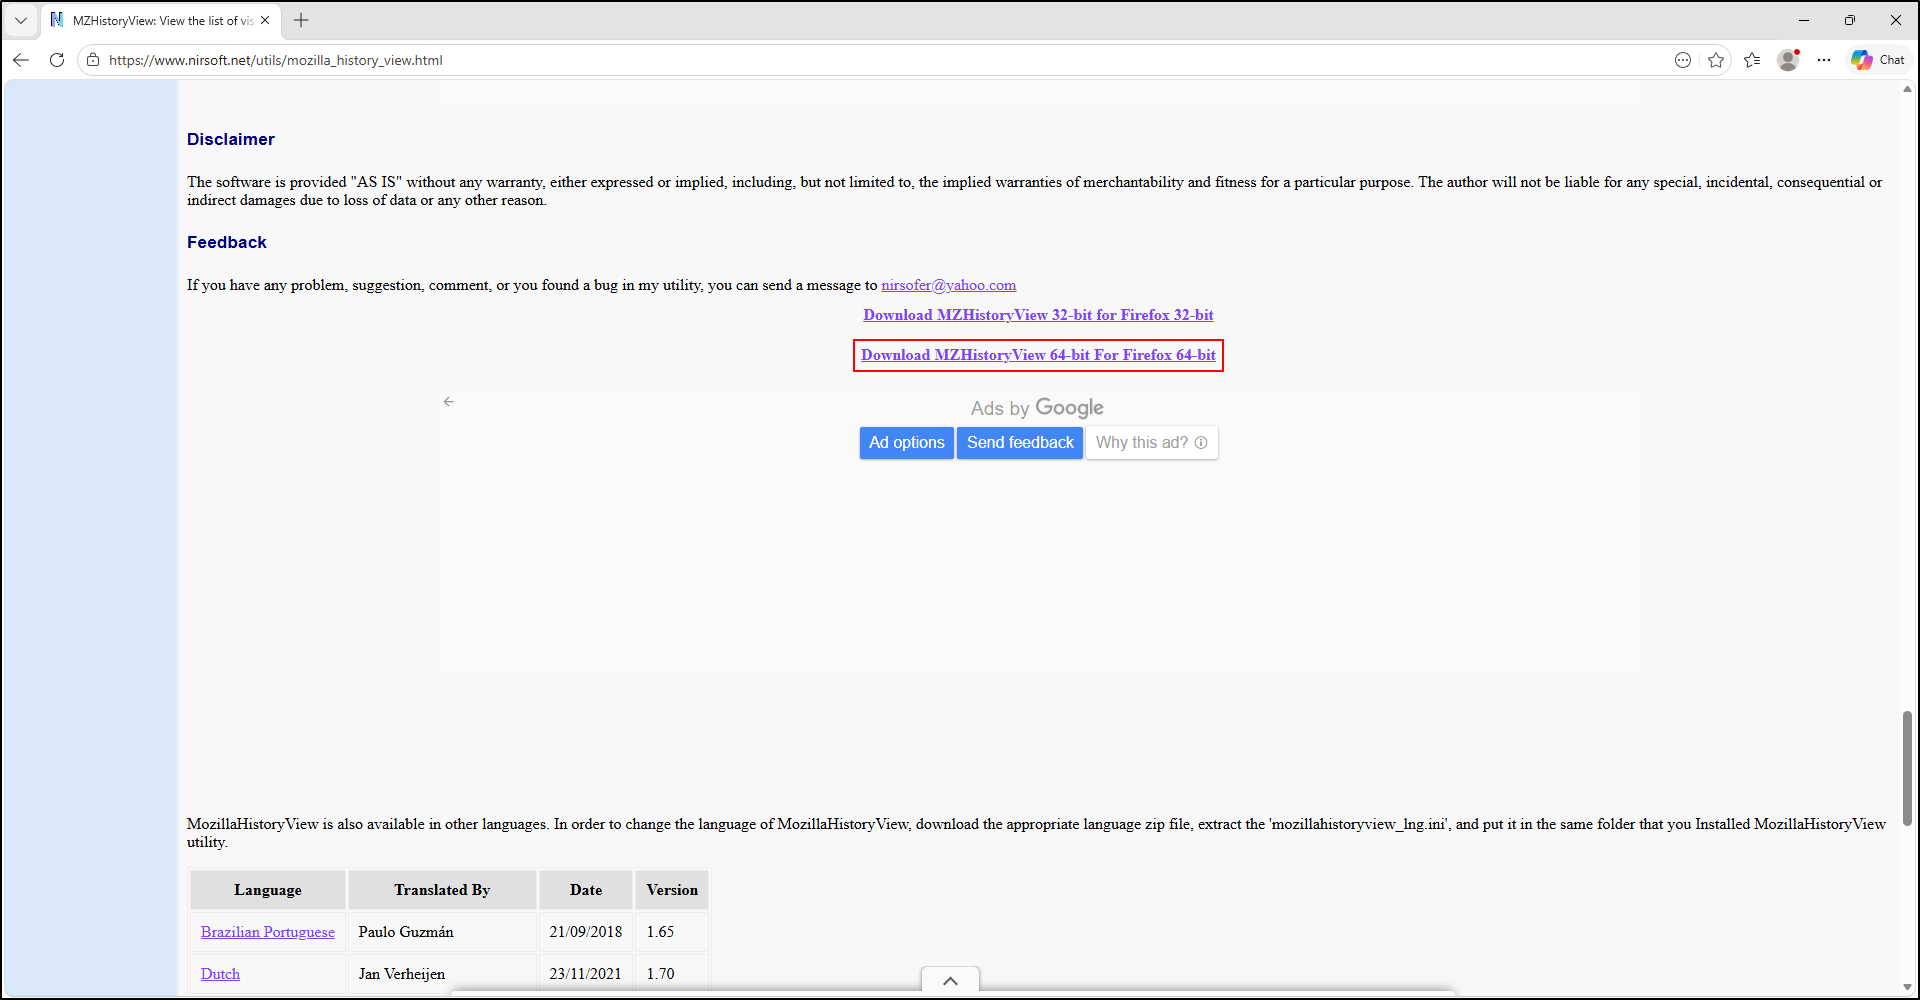Add this page to favorites
Screen dimensions: 1920x1000
[1716, 60]
